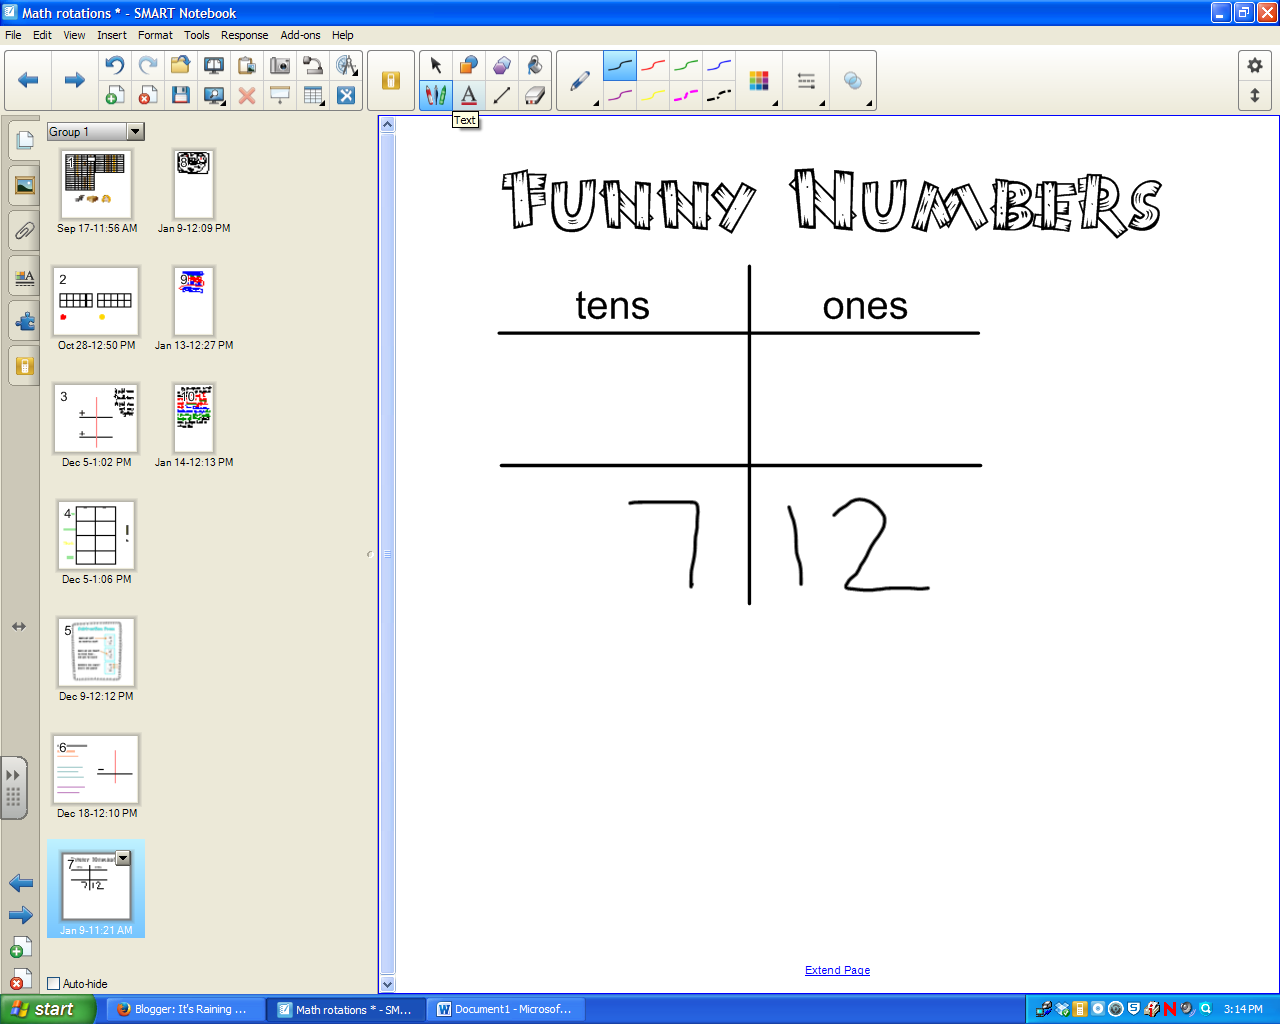Click the Redo icon
The height and width of the screenshot is (1024, 1280).
pyautogui.click(x=148, y=65)
